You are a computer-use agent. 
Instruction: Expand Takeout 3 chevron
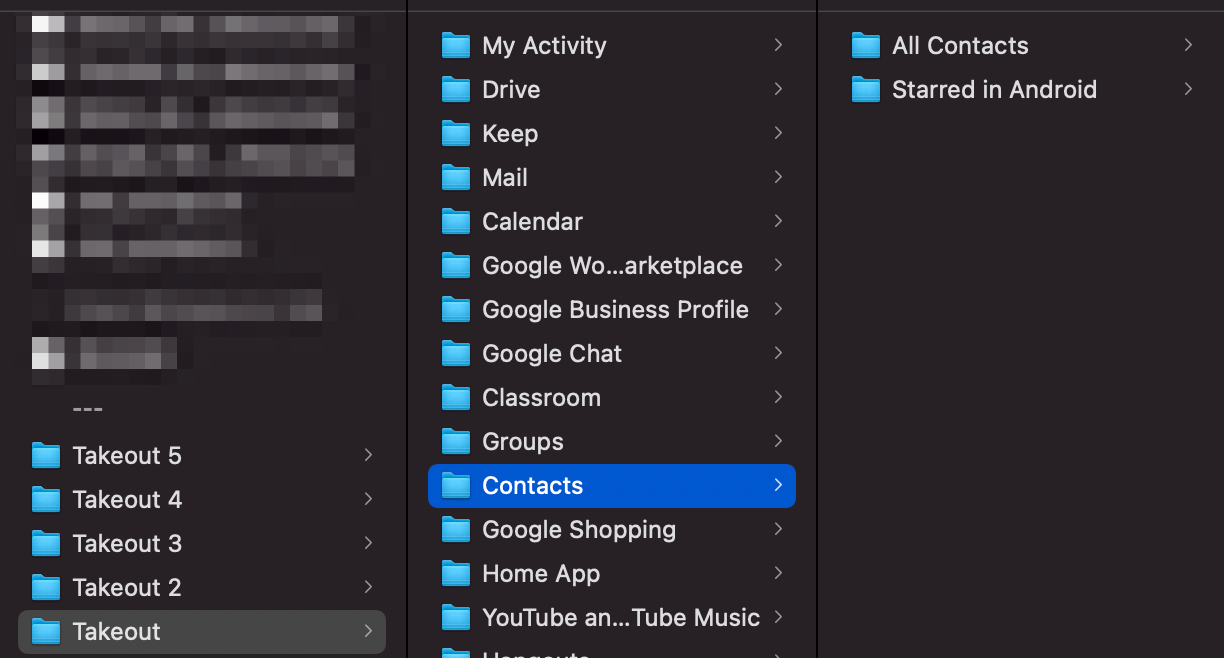pyautogui.click(x=368, y=543)
